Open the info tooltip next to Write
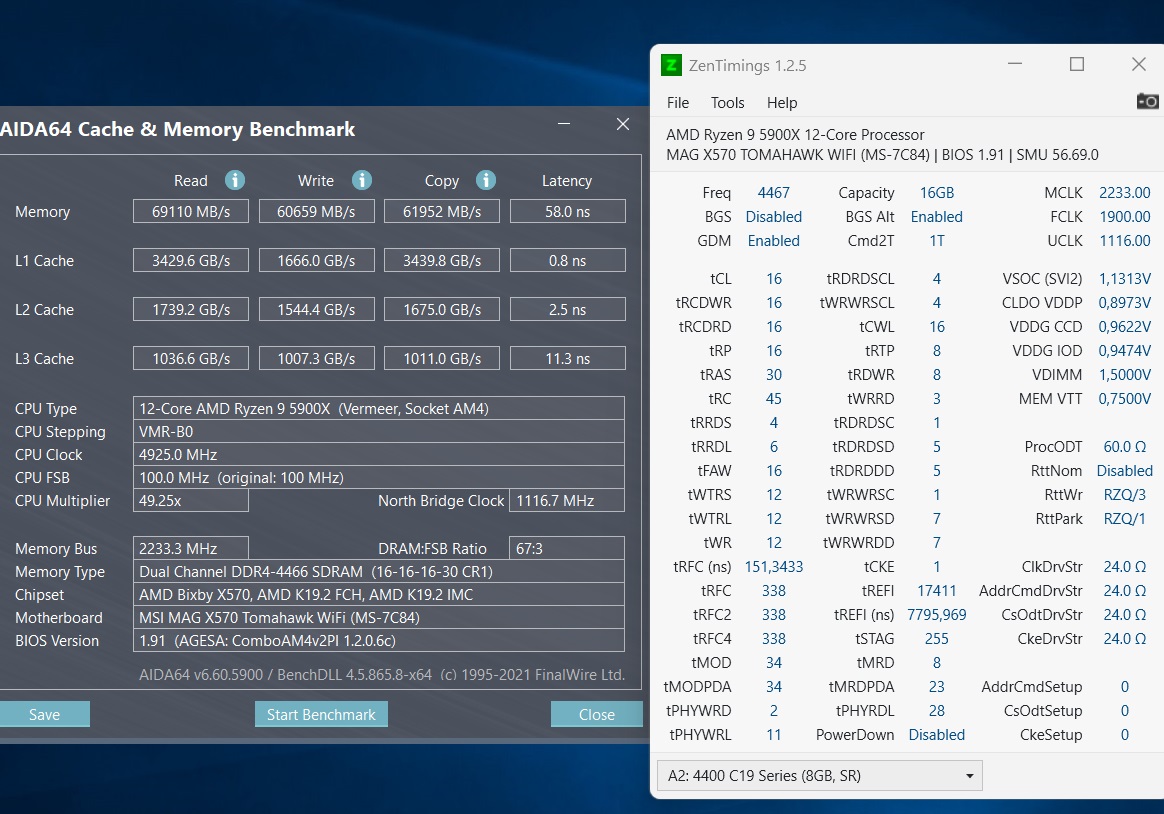 361,180
